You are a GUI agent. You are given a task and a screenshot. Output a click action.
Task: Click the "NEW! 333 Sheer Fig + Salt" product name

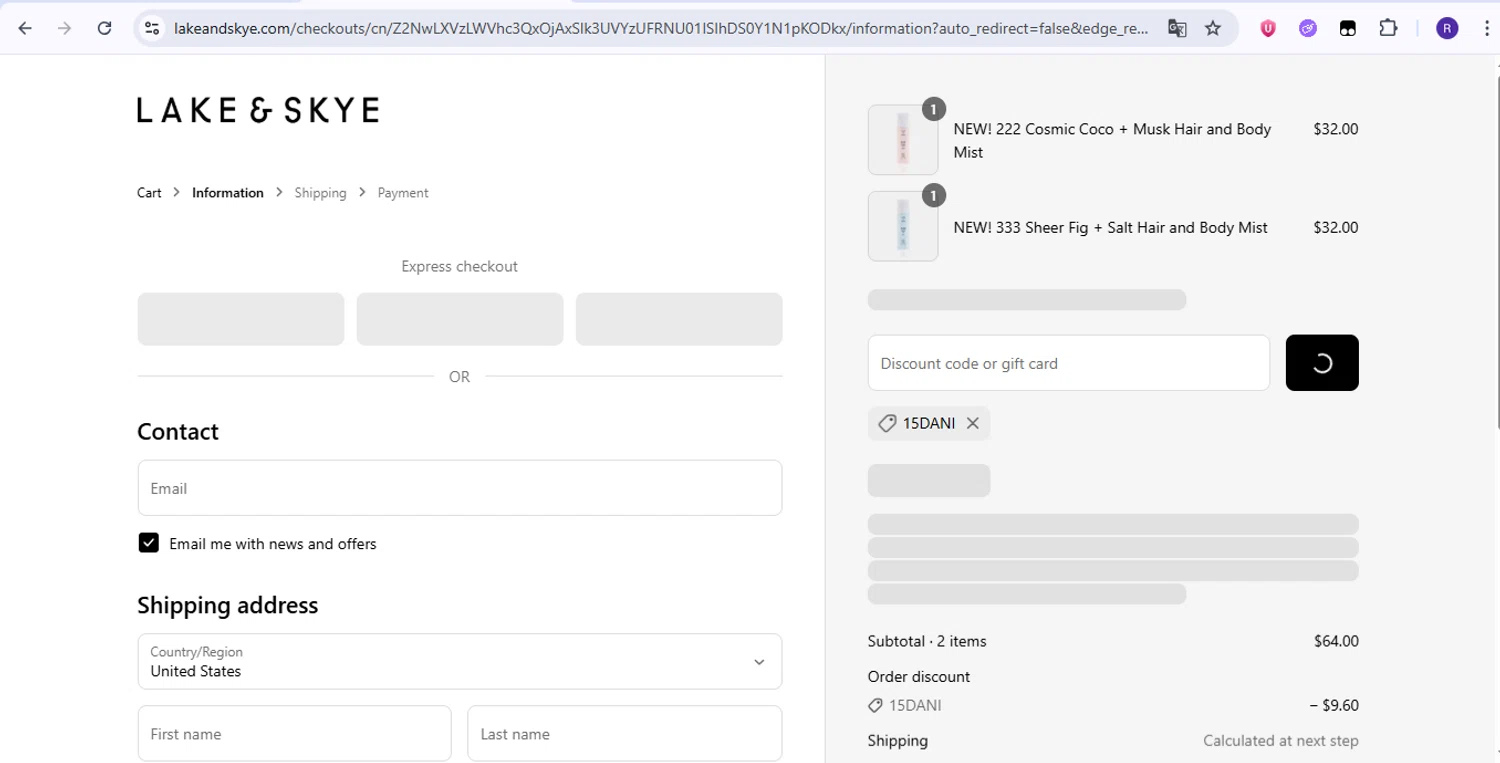coord(1110,227)
